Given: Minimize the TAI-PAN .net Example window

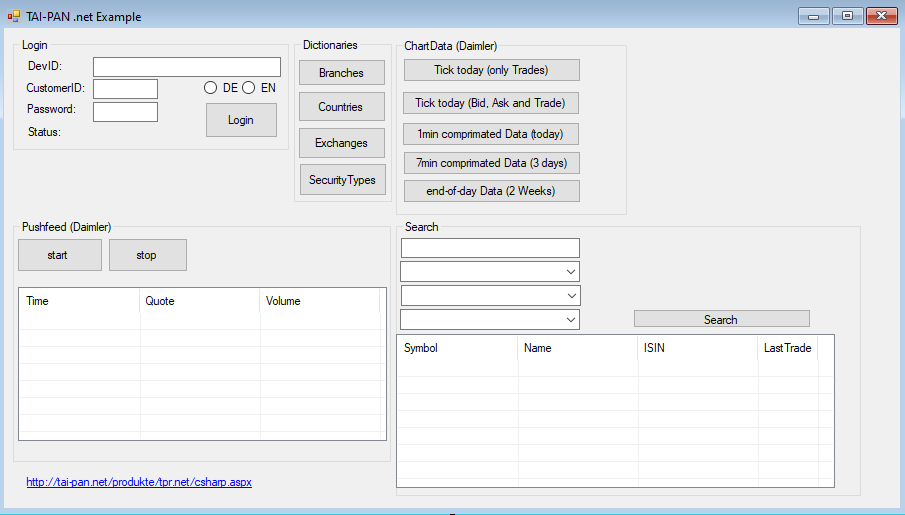Looking at the screenshot, I should click(x=814, y=16).
